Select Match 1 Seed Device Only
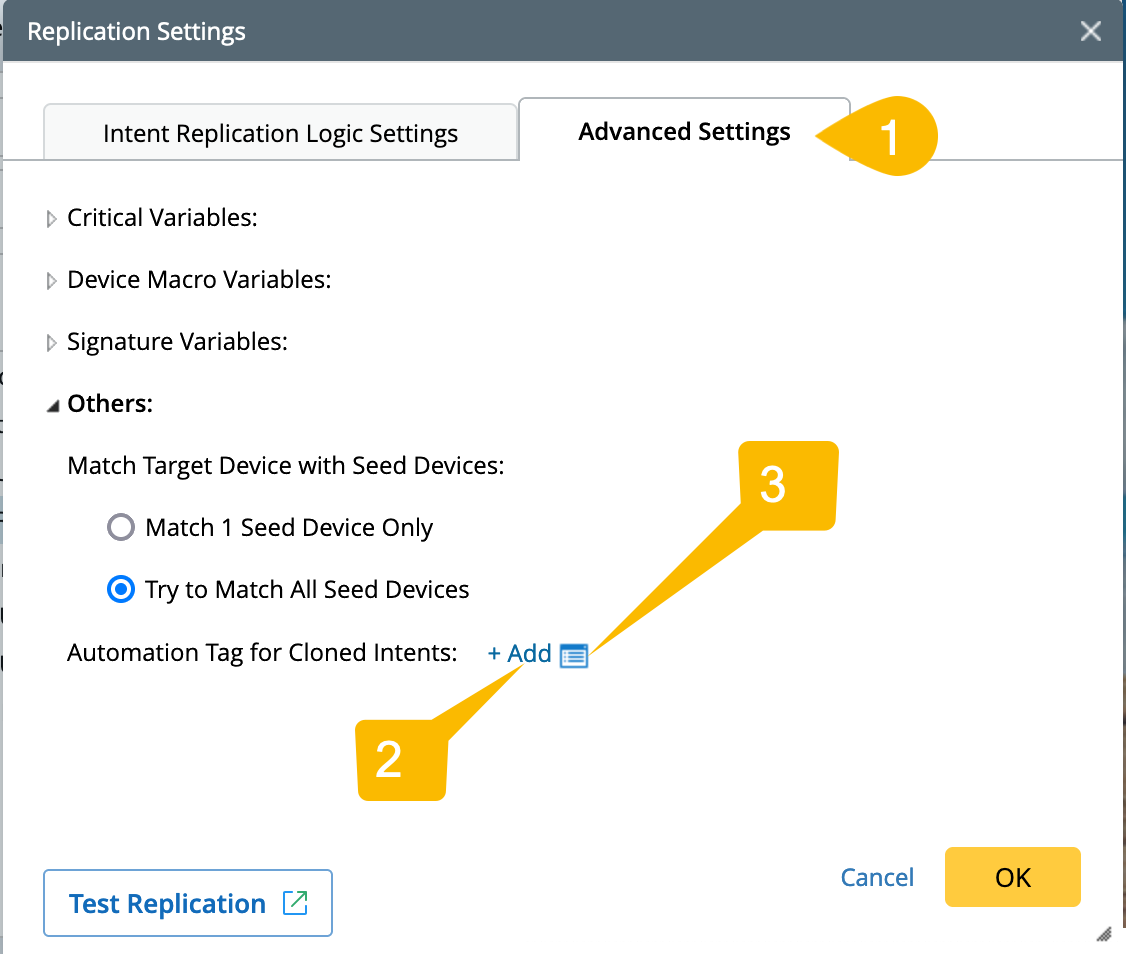 [x=121, y=527]
